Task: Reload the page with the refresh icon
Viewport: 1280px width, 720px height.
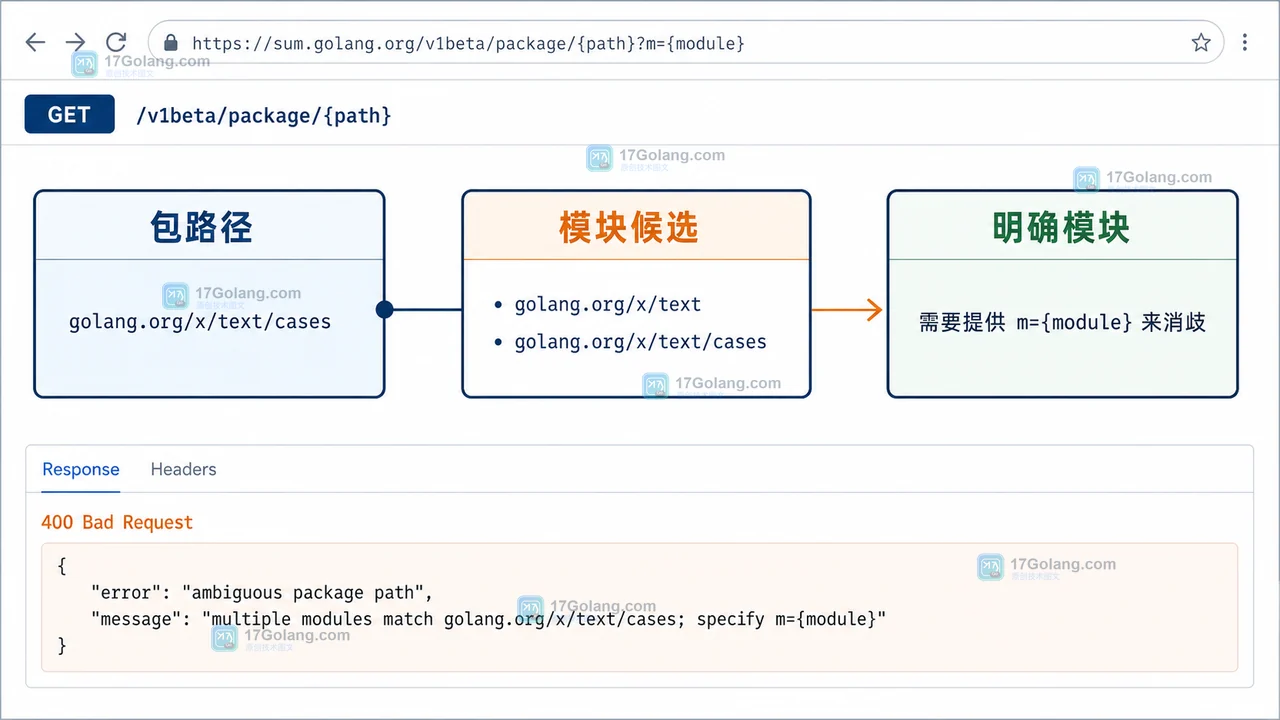Action: point(116,42)
